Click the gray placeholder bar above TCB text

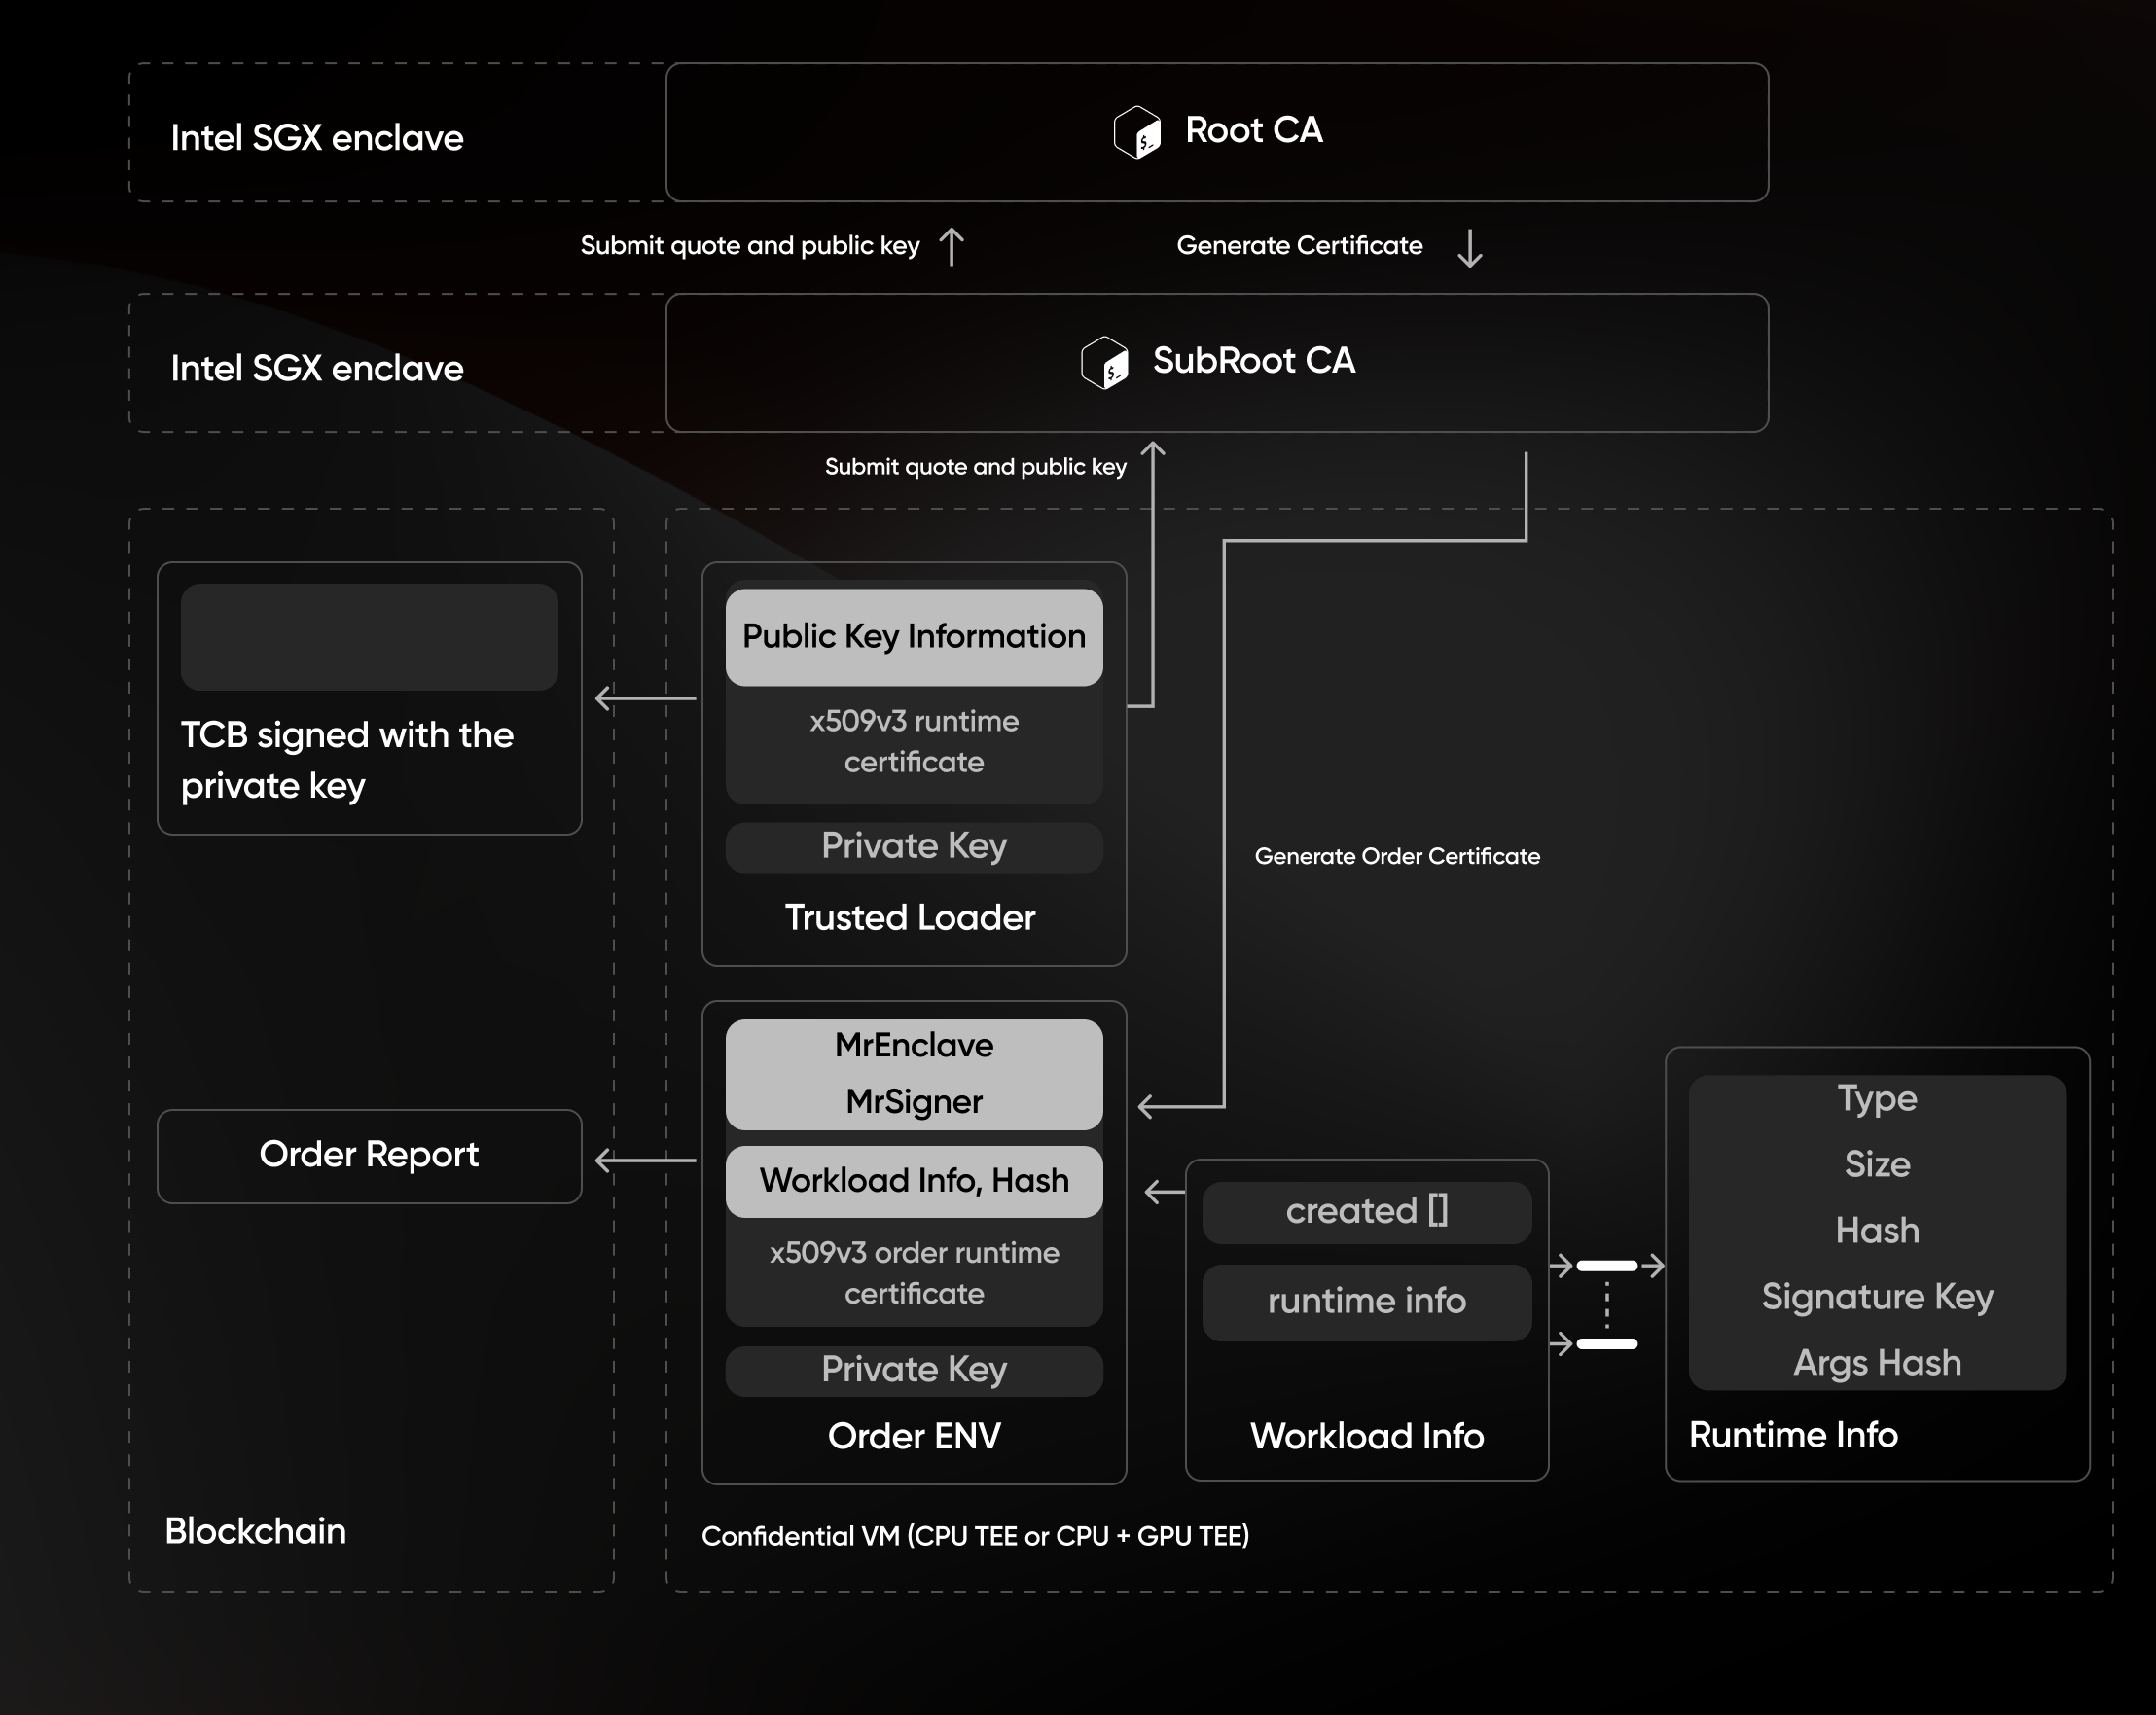[x=369, y=637]
